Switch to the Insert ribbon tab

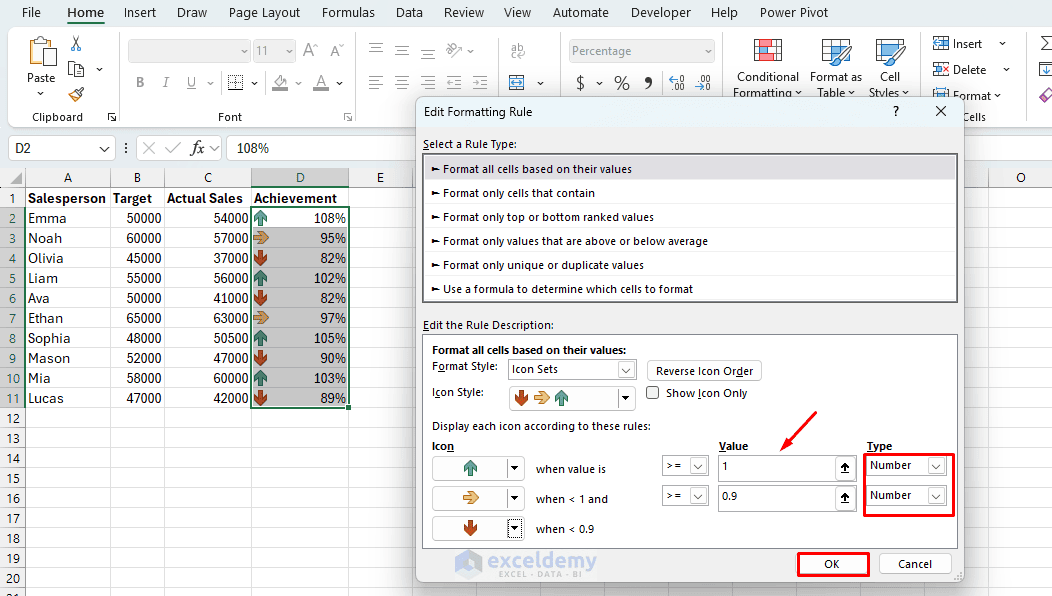coord(140,13)
